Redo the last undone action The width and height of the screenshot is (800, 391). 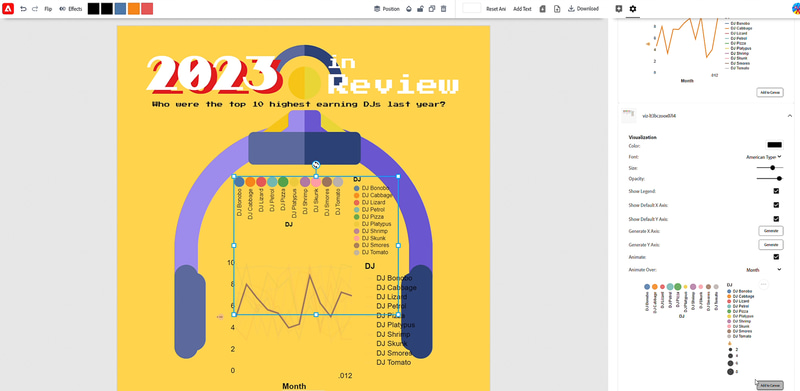click(x=35, y=9)
